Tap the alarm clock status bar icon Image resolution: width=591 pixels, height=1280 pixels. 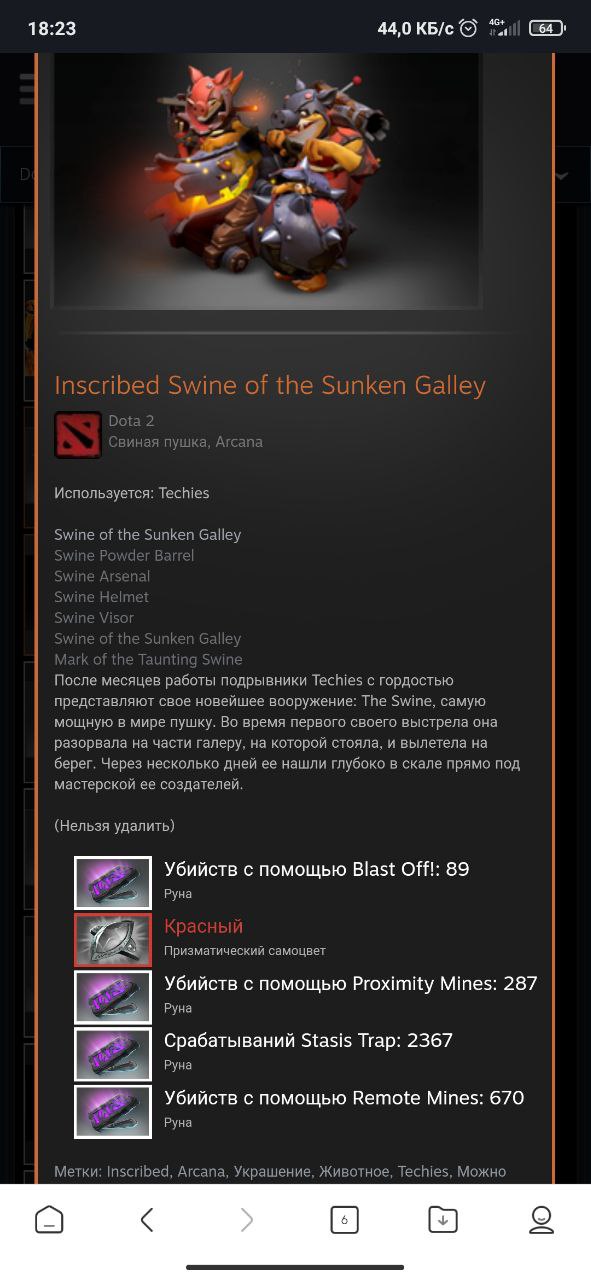[x=468, y=29]
